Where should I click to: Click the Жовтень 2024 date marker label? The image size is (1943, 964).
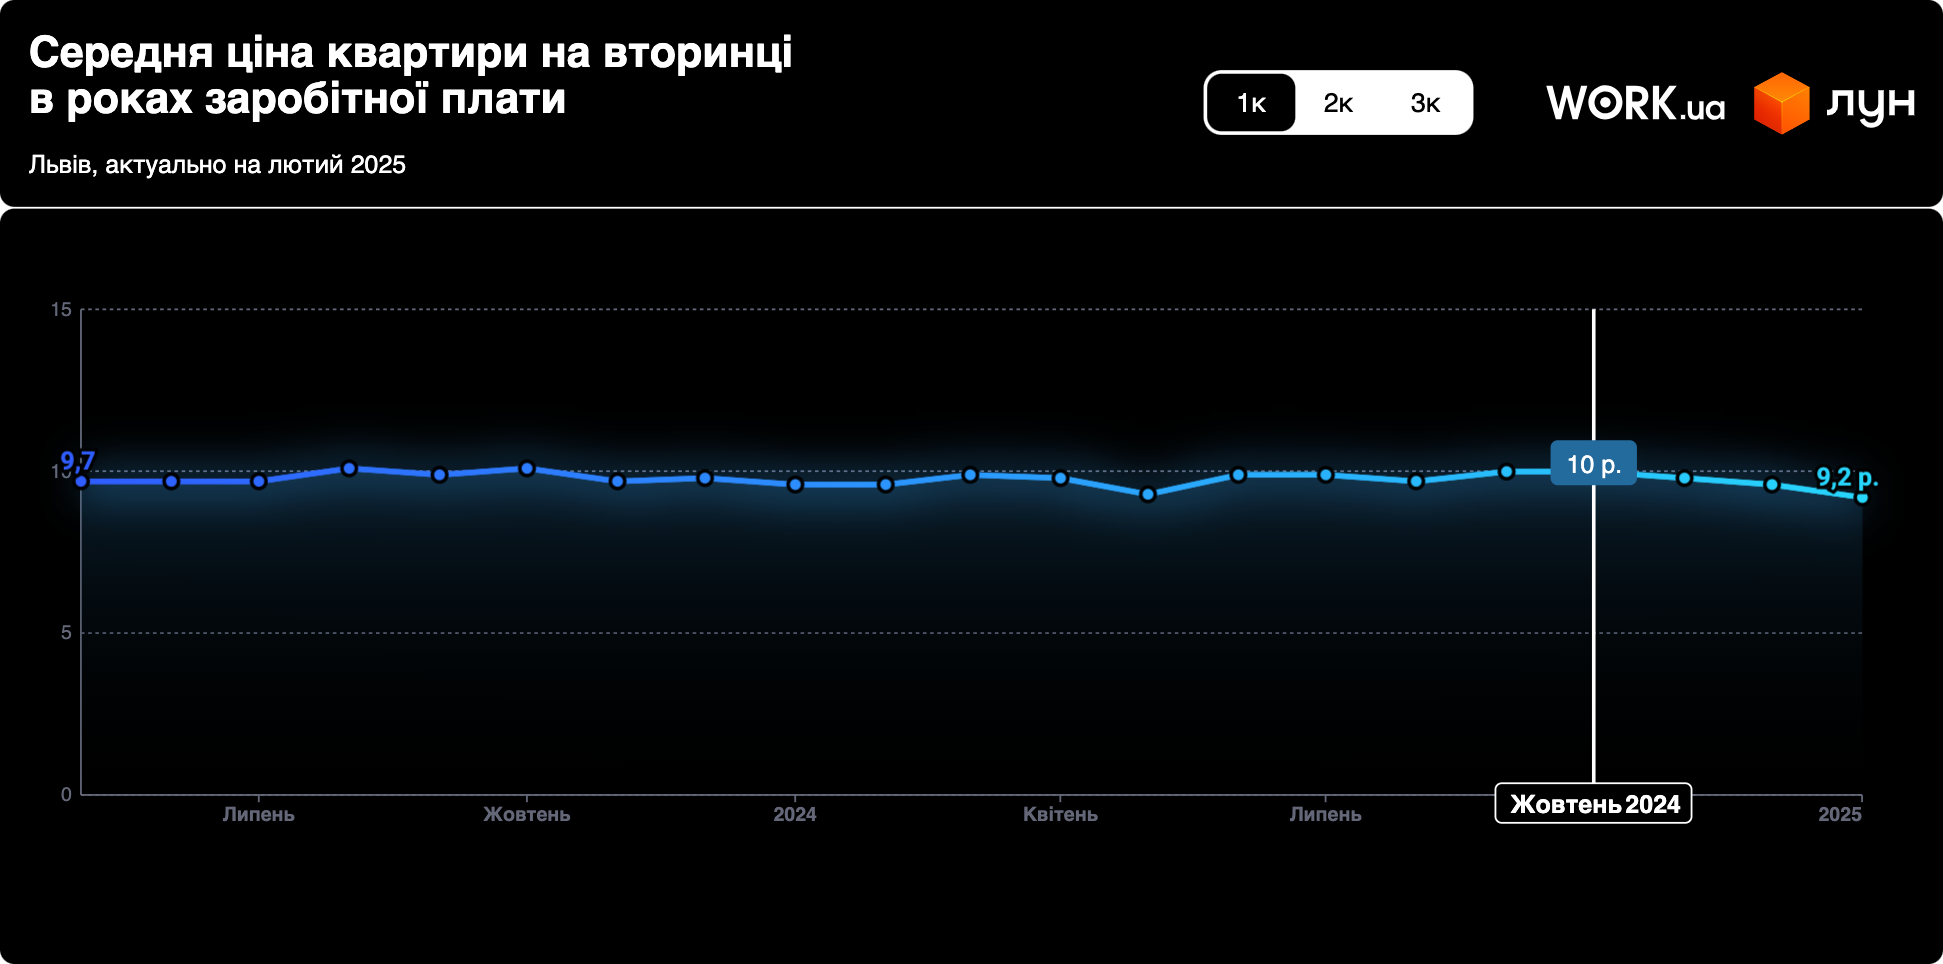pyautogui.click(x=1593, y=804)
